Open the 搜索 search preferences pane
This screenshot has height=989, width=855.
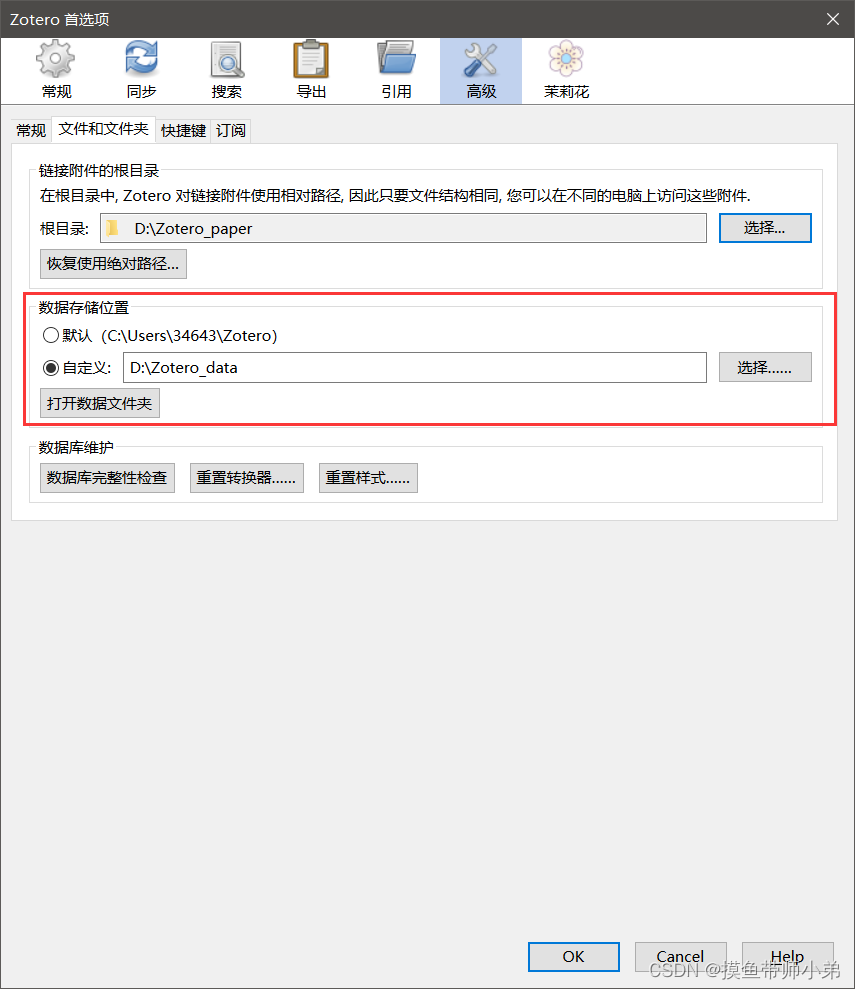pyautogui.click(x=226, y=71)
